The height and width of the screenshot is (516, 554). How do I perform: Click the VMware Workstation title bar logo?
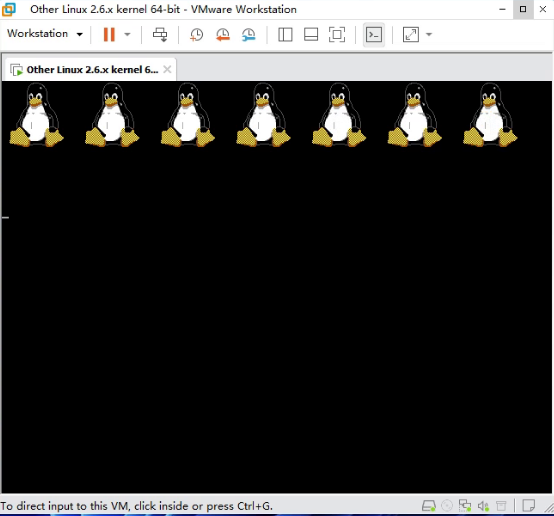9,10
